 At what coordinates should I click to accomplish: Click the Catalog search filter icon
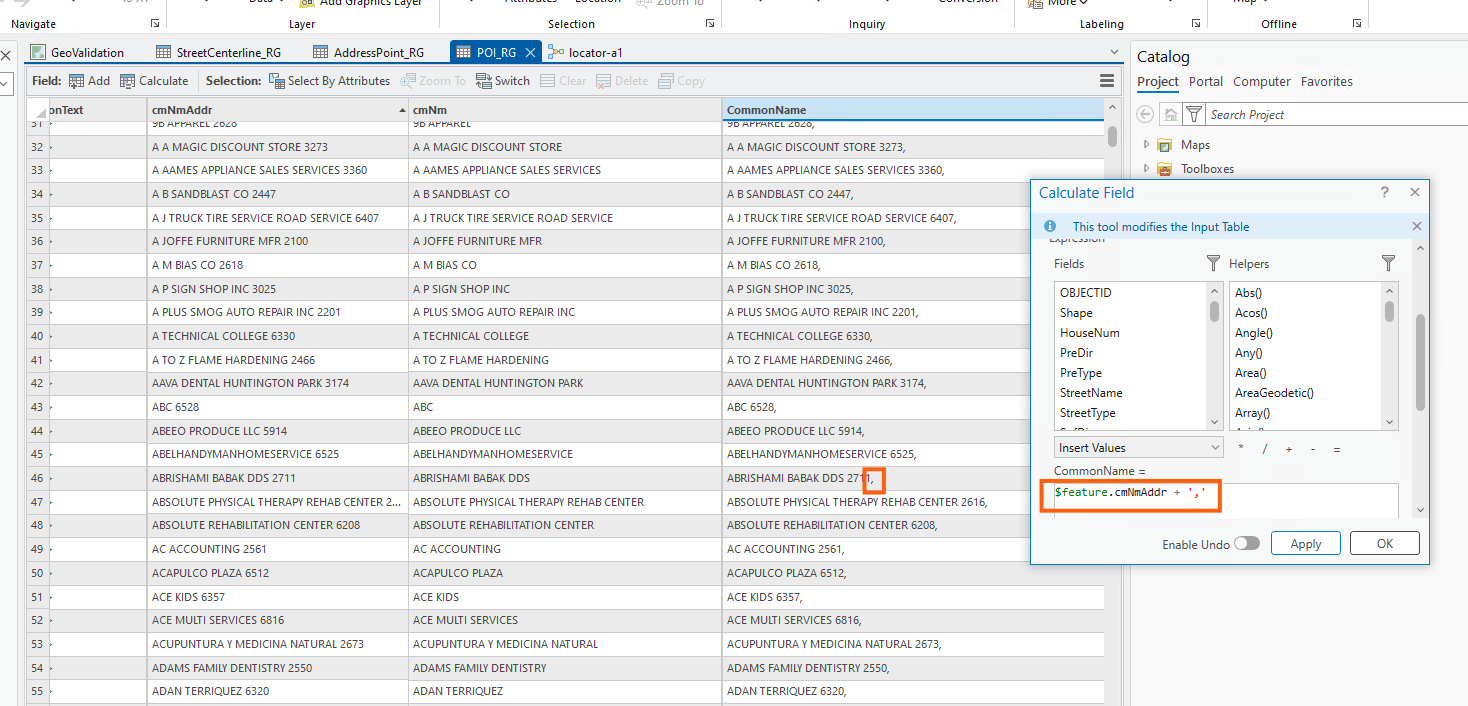(1194, 115)
